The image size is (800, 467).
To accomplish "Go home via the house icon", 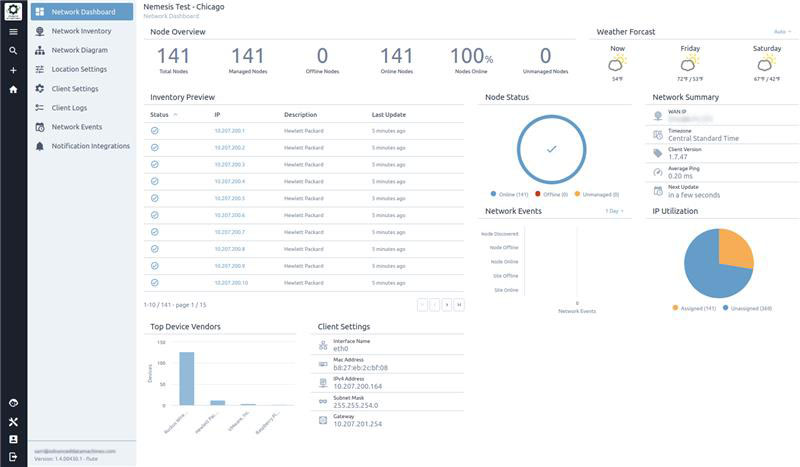I will (x=13, y=89).
